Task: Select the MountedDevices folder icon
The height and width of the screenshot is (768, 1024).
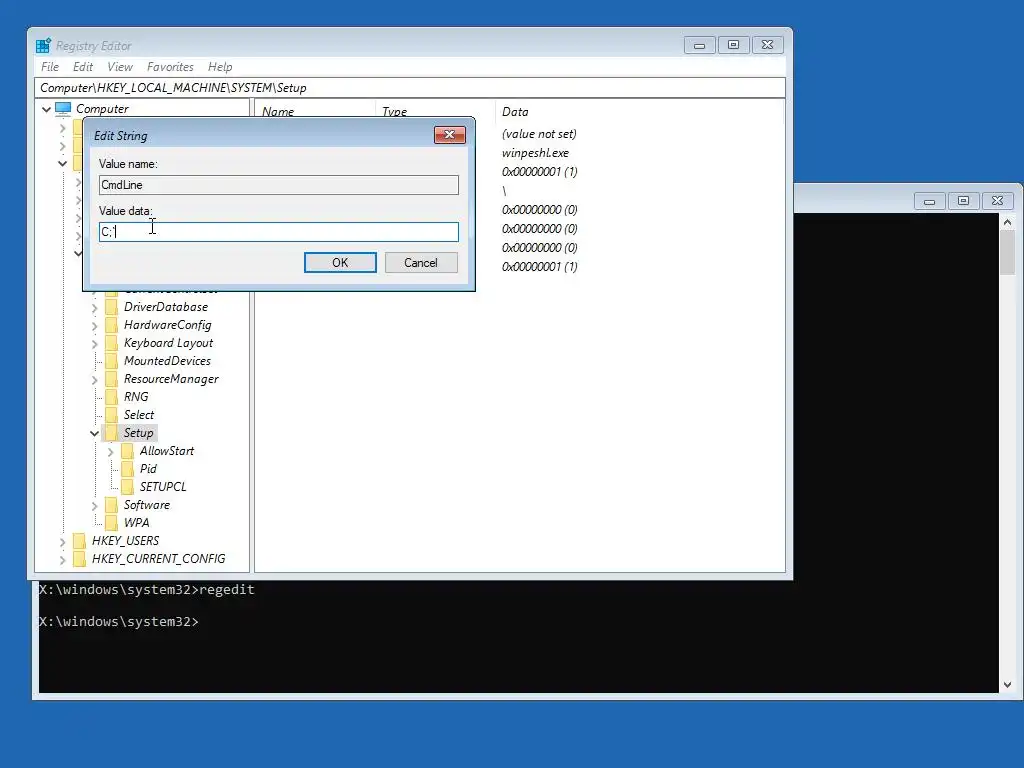Action: click(112, 360)
